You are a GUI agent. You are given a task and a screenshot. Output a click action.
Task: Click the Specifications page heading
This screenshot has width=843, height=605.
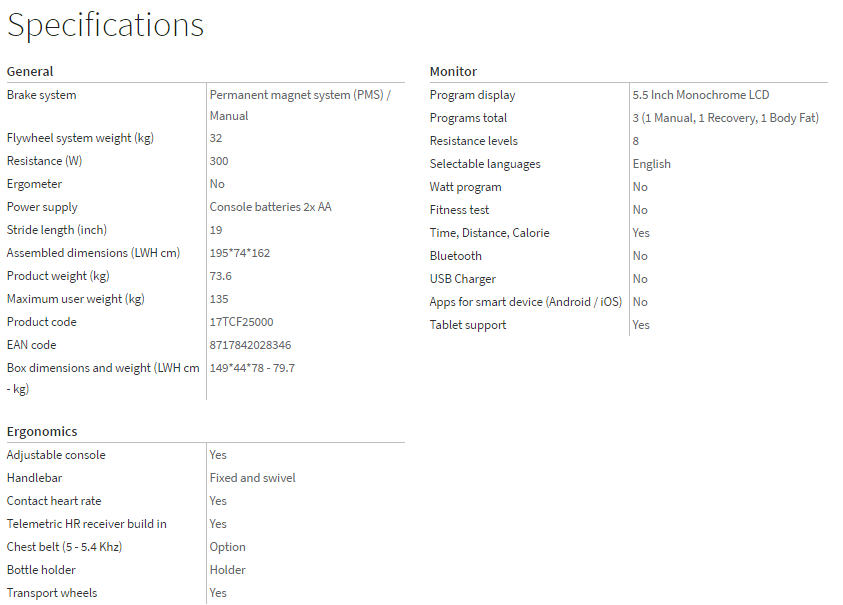[105, 26]
